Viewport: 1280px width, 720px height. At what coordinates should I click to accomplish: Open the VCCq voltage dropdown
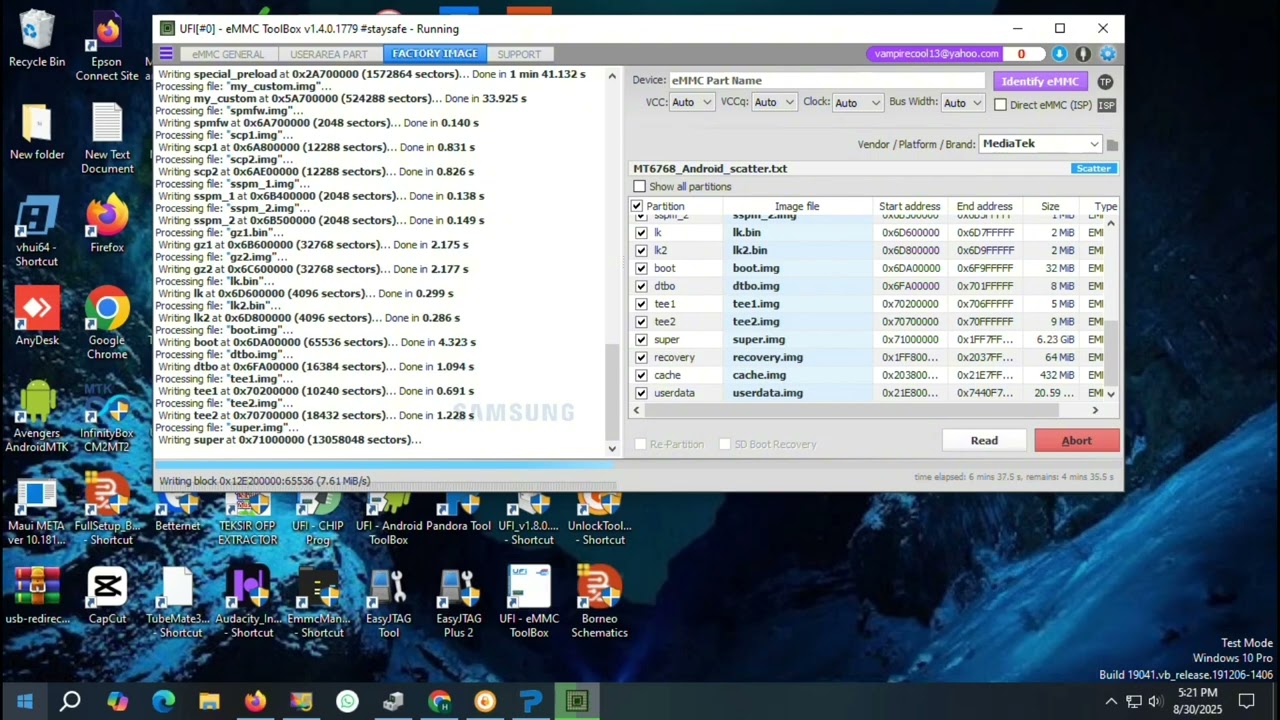point(774,103)
